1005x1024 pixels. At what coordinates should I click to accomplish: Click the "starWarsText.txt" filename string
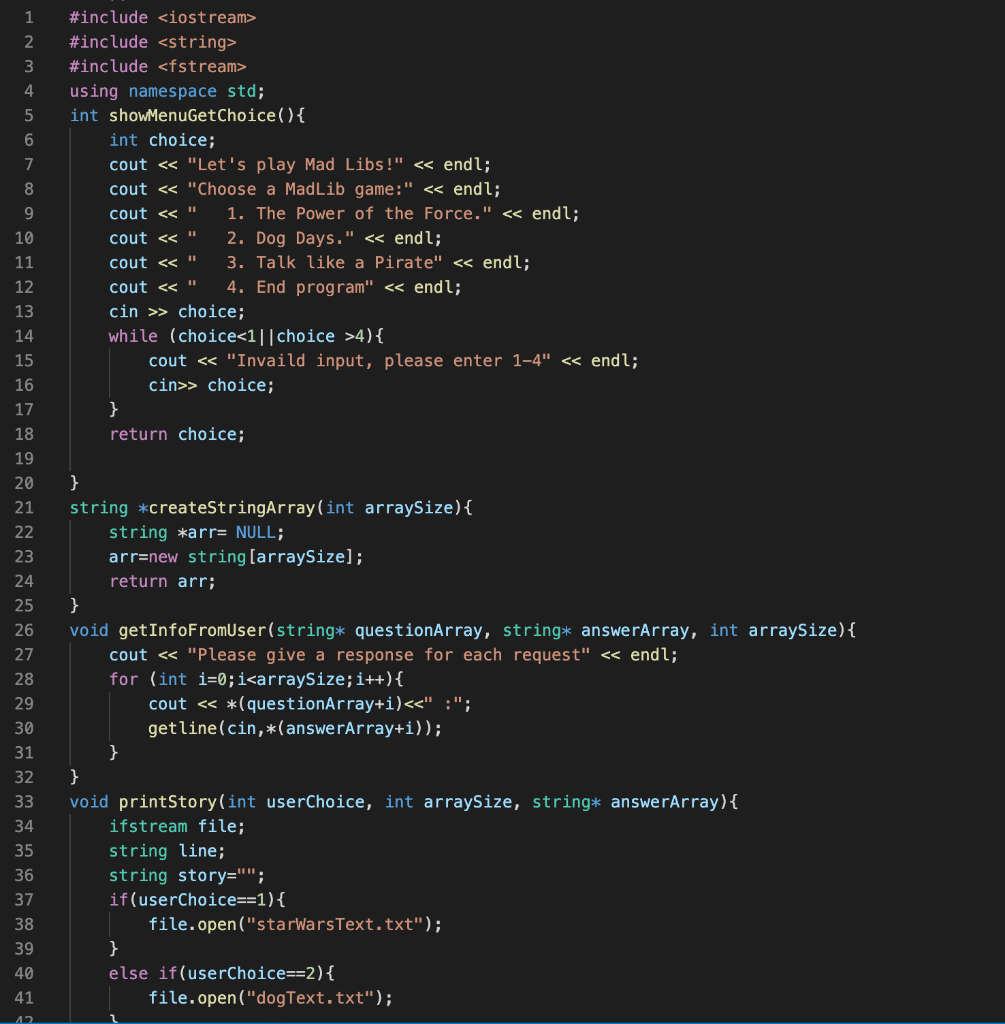coord(334,924)
